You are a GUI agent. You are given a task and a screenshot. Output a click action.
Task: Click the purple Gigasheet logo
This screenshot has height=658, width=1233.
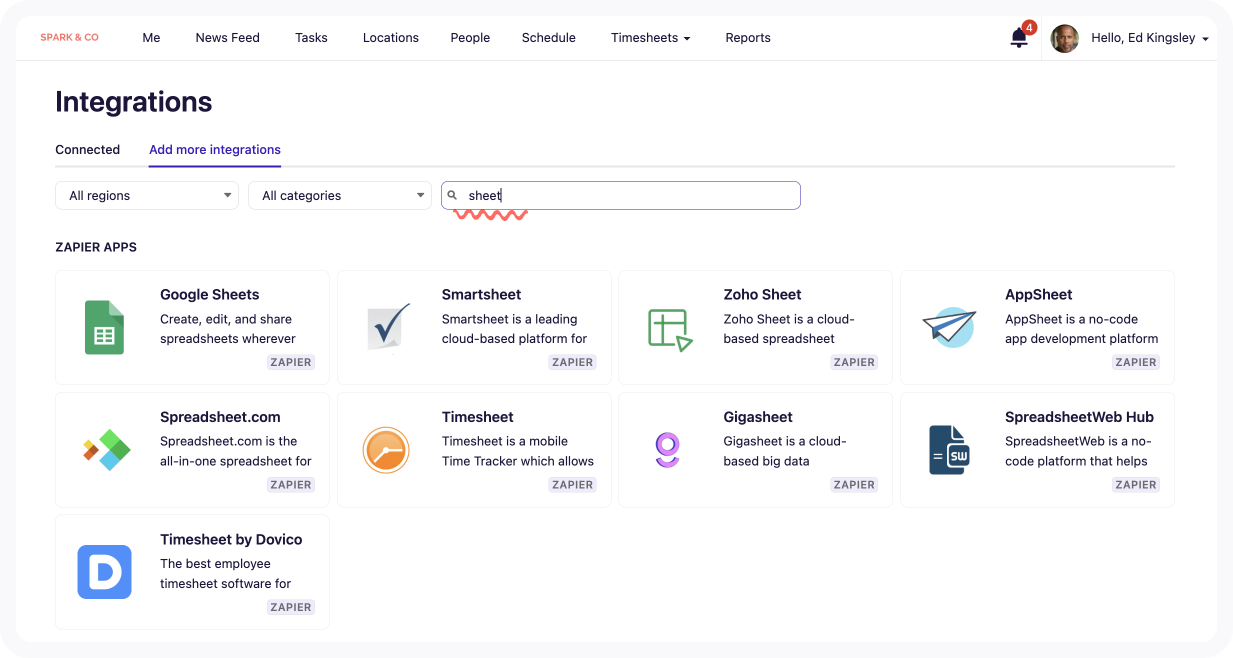[x=667, y=450]
